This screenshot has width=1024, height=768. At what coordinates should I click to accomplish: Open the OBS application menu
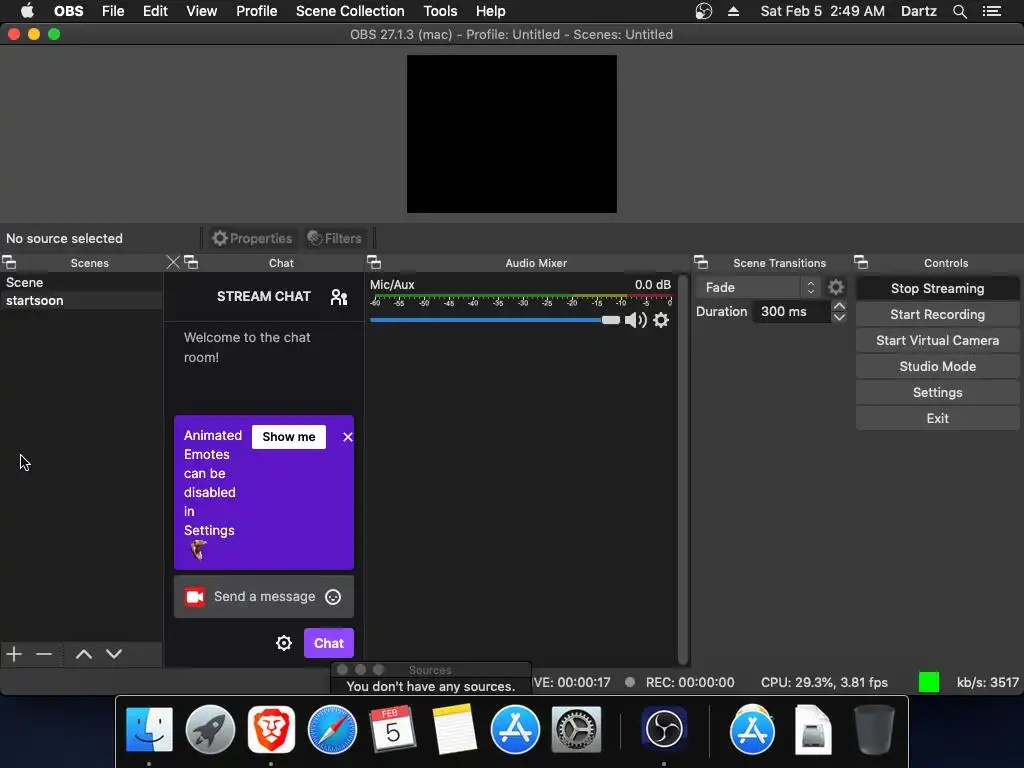tap(69, 11)
